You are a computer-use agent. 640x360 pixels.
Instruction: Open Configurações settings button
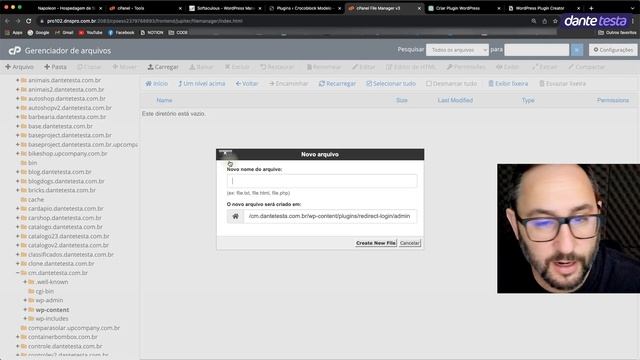coord(613,50)
